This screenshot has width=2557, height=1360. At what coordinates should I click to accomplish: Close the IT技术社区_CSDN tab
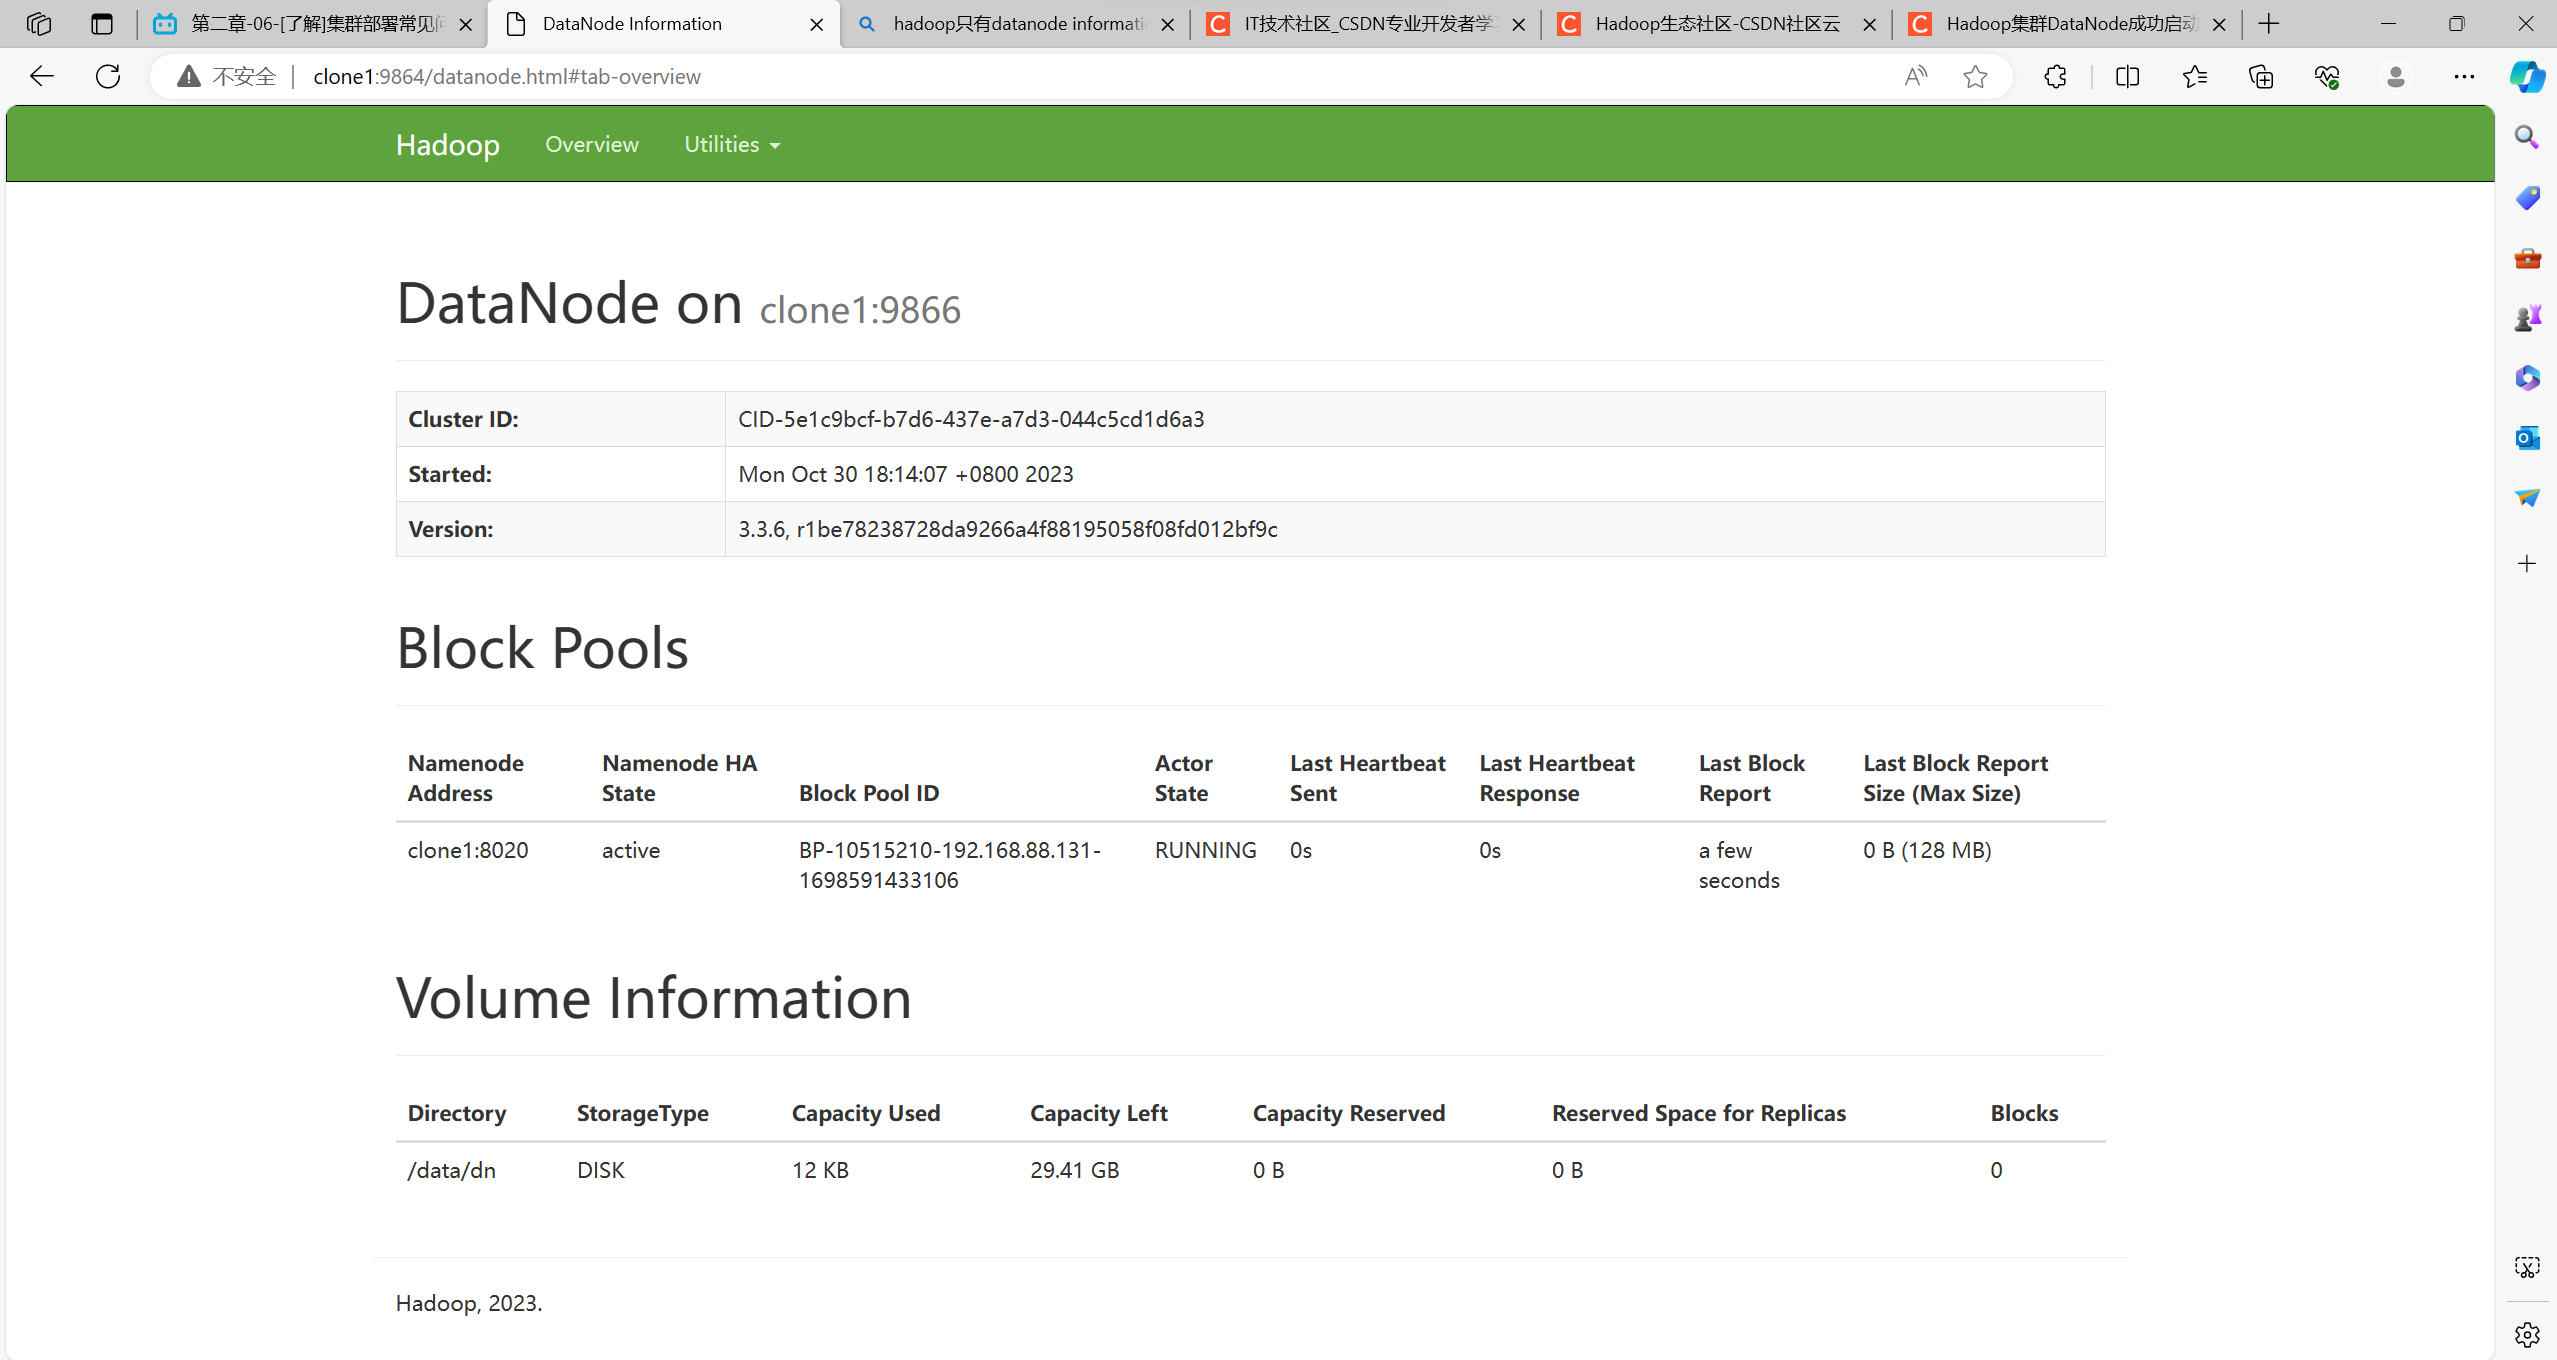click(1518, 25)
